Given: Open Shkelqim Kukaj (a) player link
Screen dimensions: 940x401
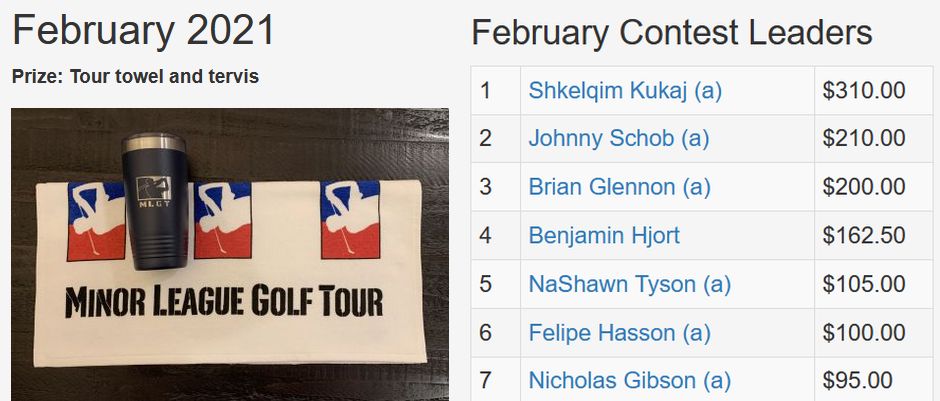Looking at the screenshot, I should pos(625,91).
